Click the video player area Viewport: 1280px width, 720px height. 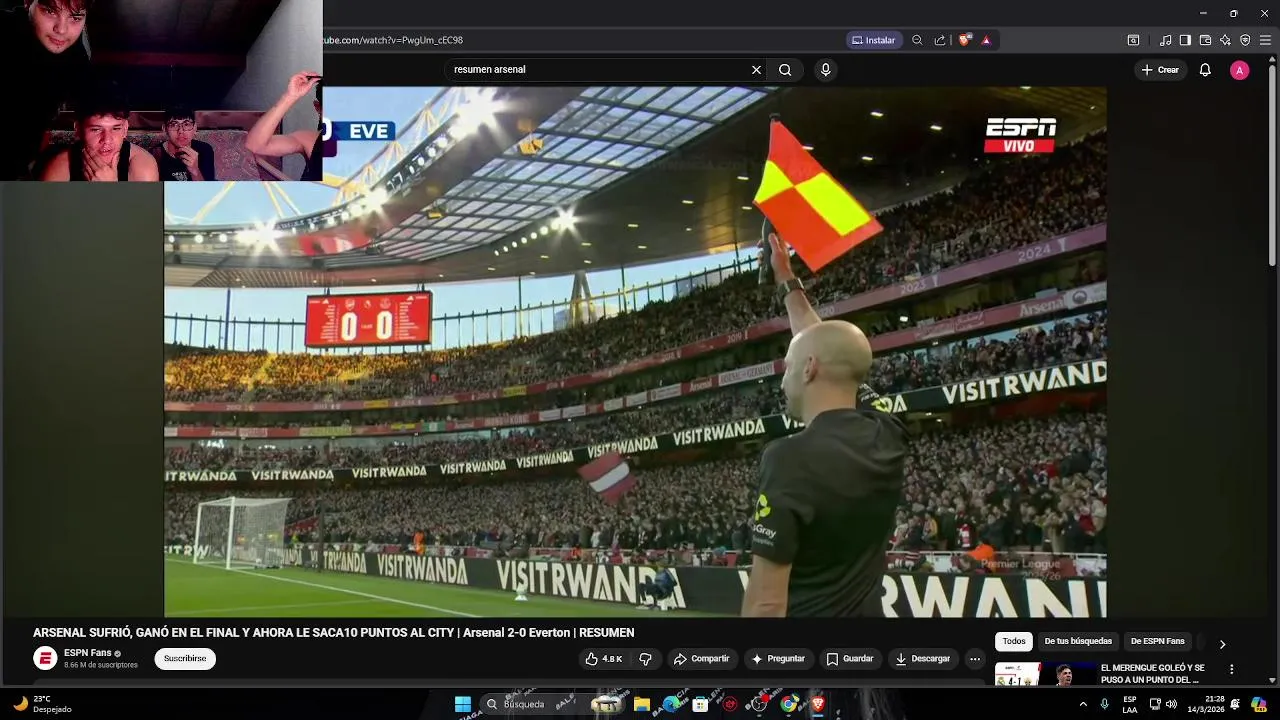coord(635,352)
